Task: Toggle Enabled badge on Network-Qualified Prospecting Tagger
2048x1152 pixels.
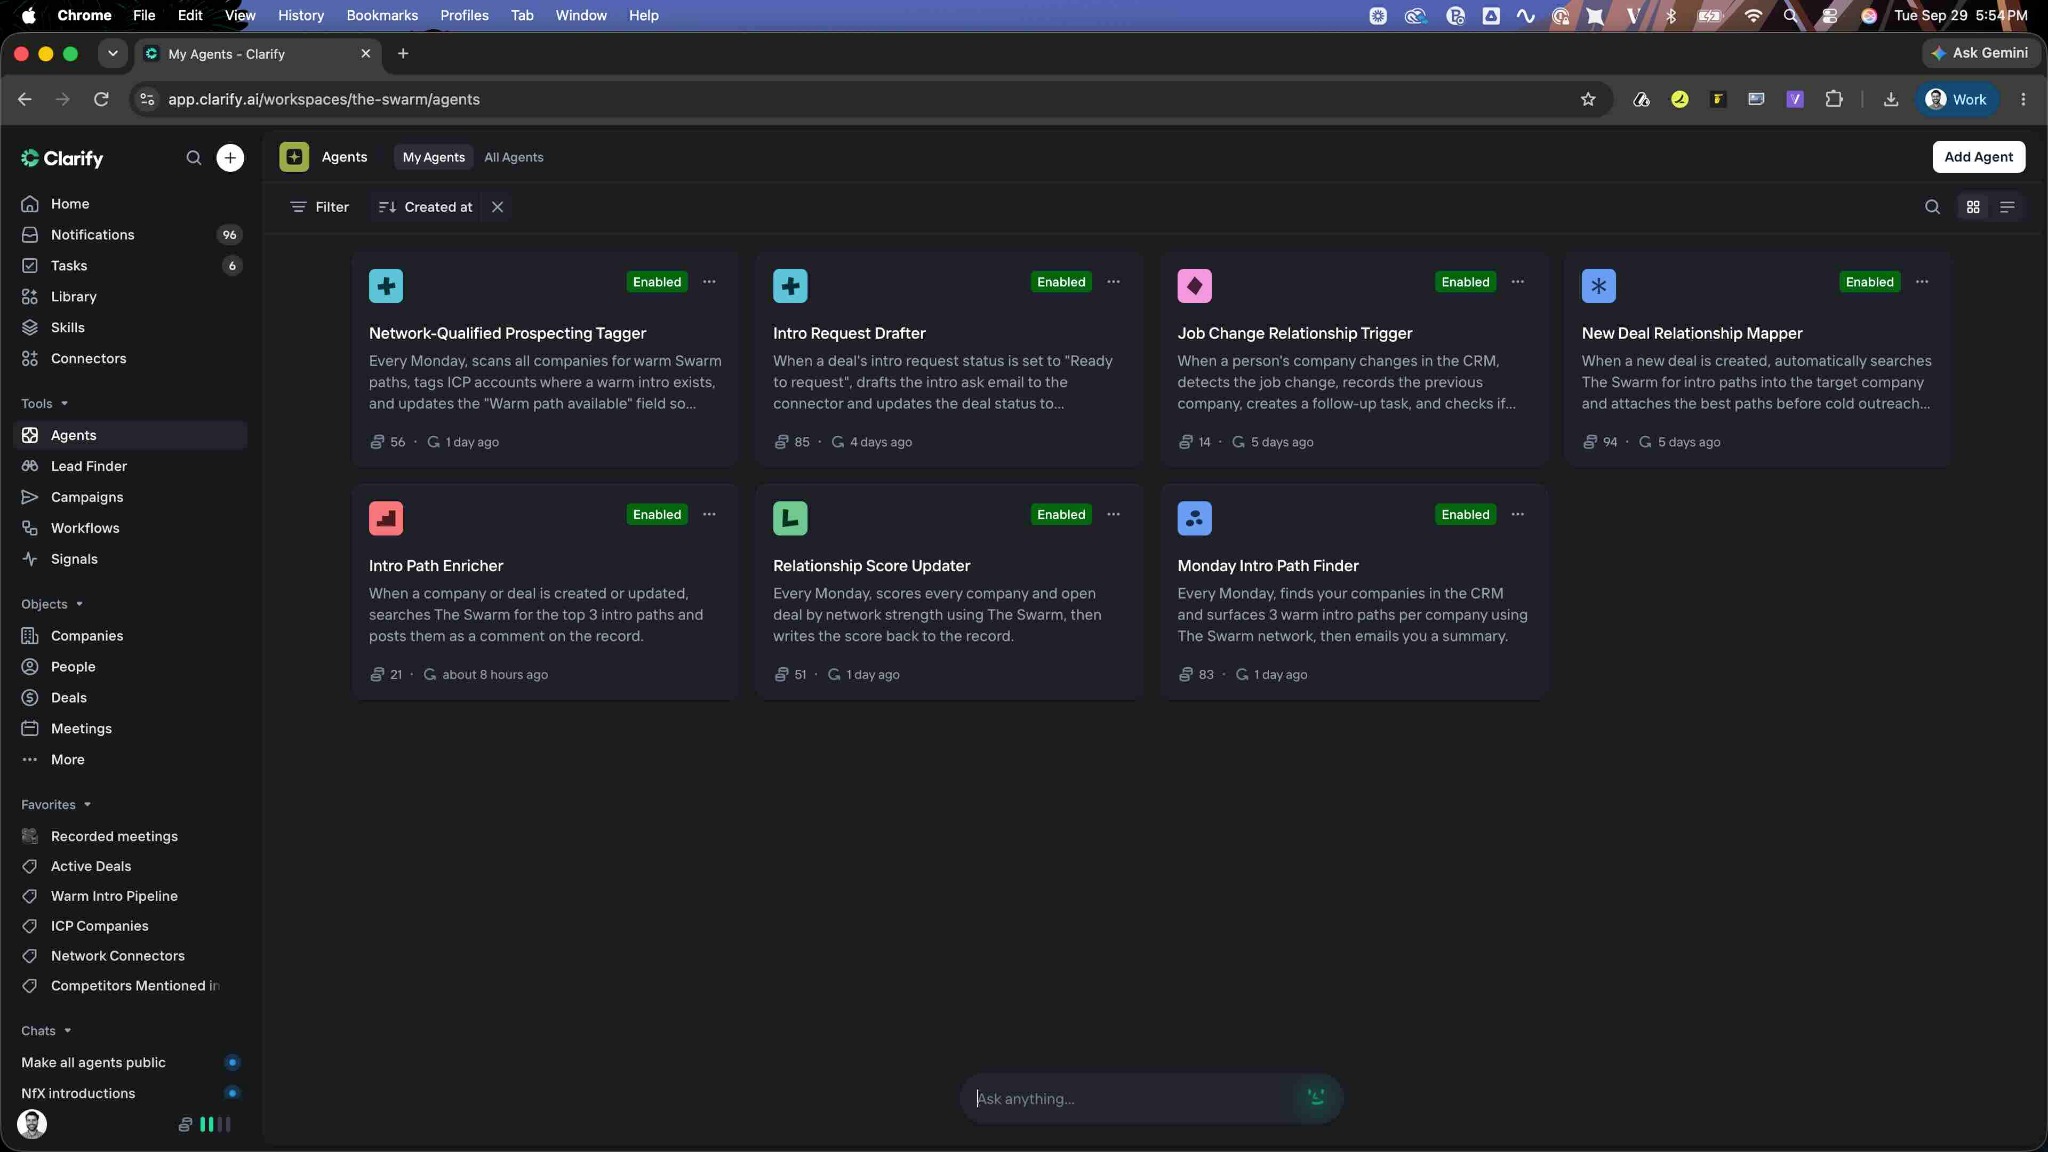Action: (x=657, y=282)
